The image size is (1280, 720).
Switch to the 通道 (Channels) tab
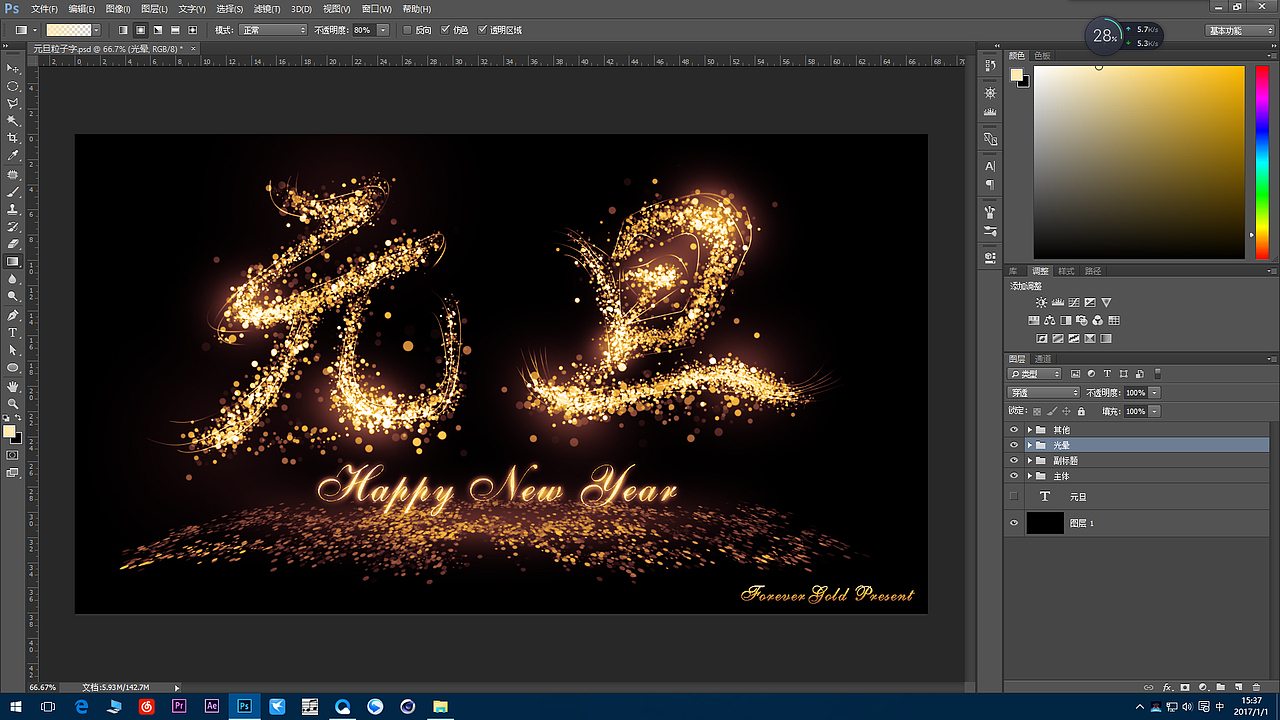click(x=1043, y=359)
